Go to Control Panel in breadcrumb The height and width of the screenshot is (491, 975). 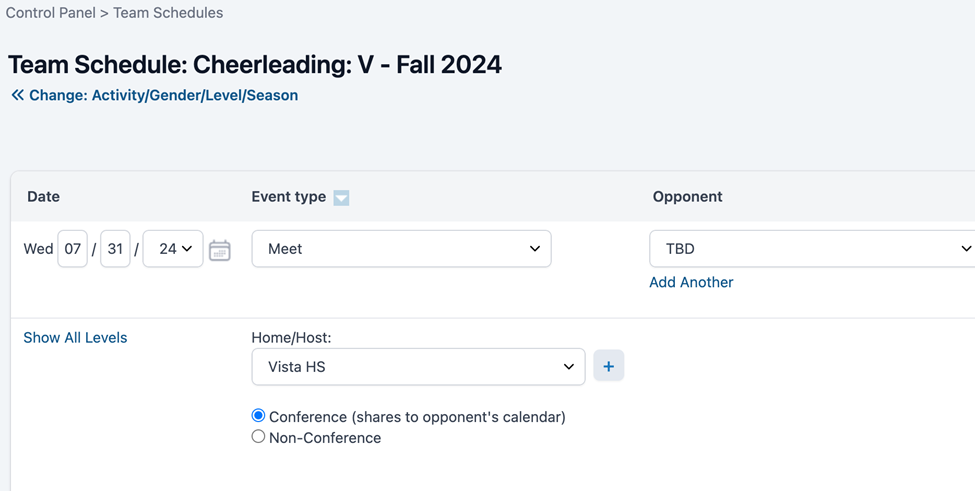click(50, 12)
